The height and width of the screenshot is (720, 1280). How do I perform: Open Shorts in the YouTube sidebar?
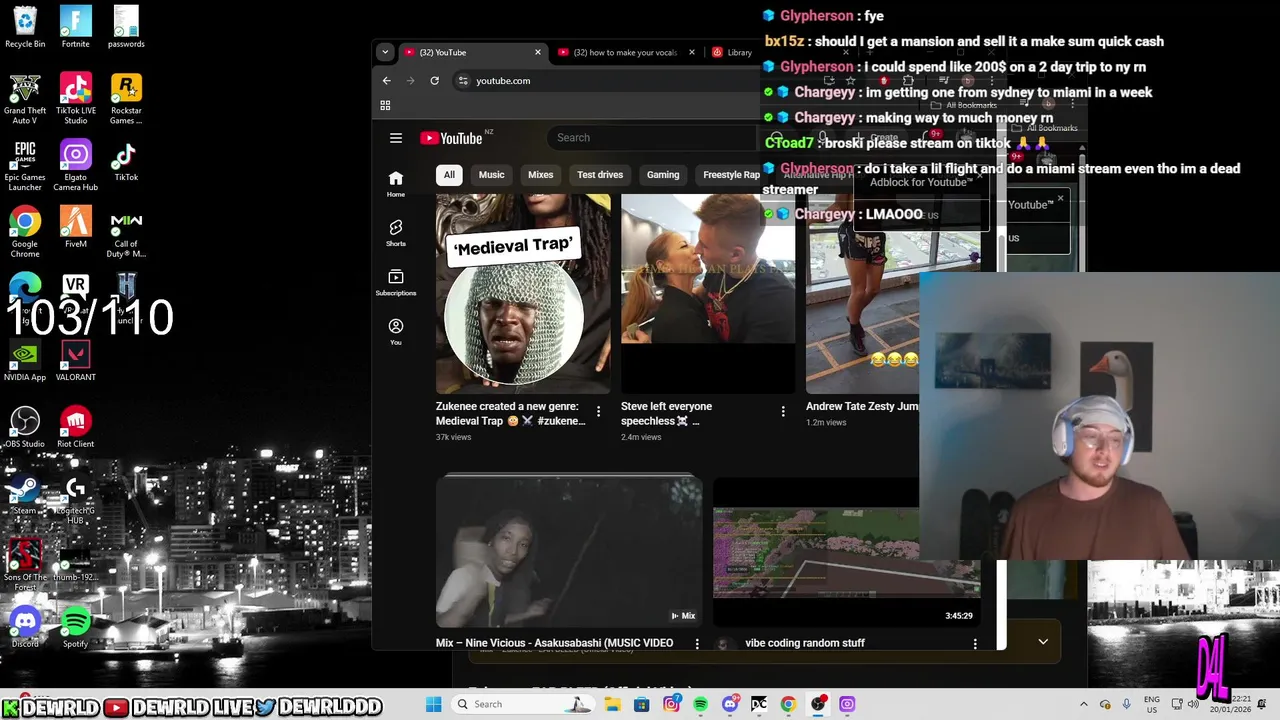pyautogui.click(x=396, y=233)
